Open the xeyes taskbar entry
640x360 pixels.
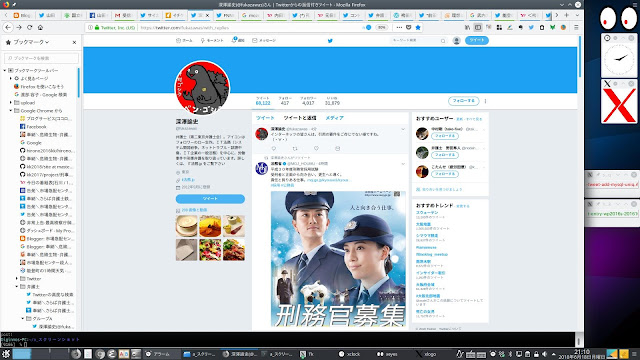coord(387,354)
